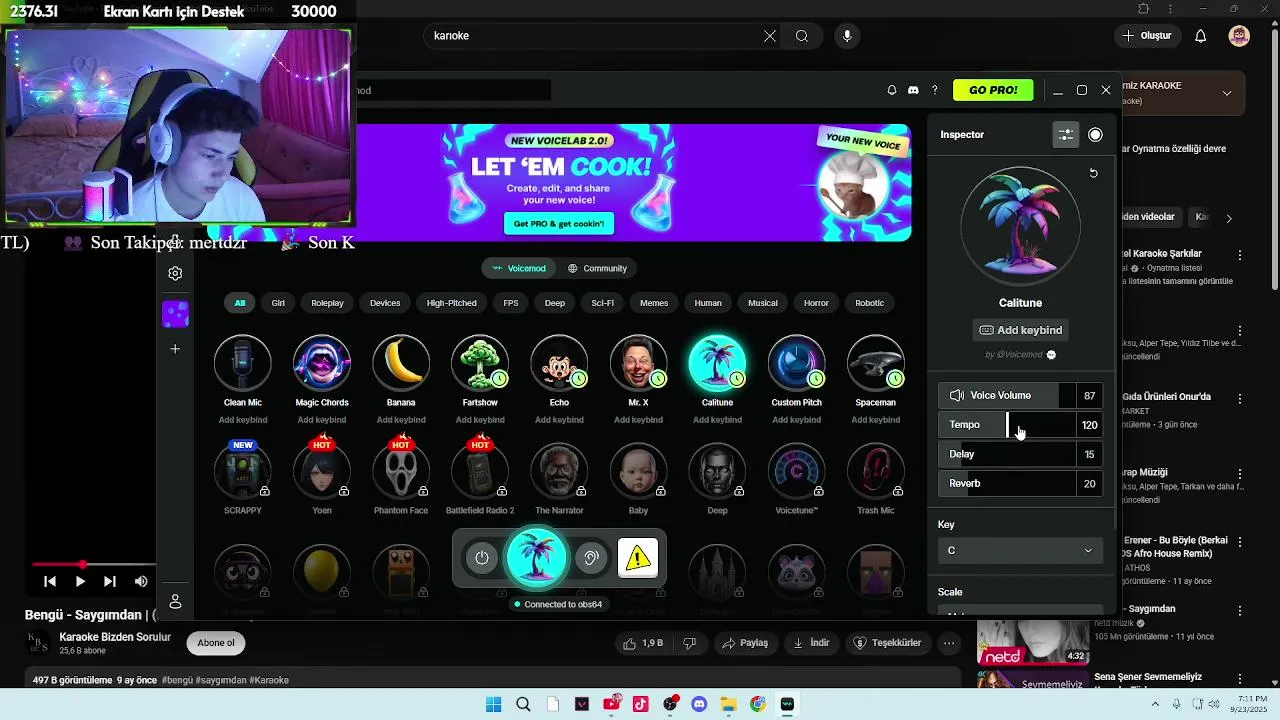The height and width of the screenshot is (720, 1280).
Task: Adjust the Voice Volume slider
Action: tap(1020, 396)
